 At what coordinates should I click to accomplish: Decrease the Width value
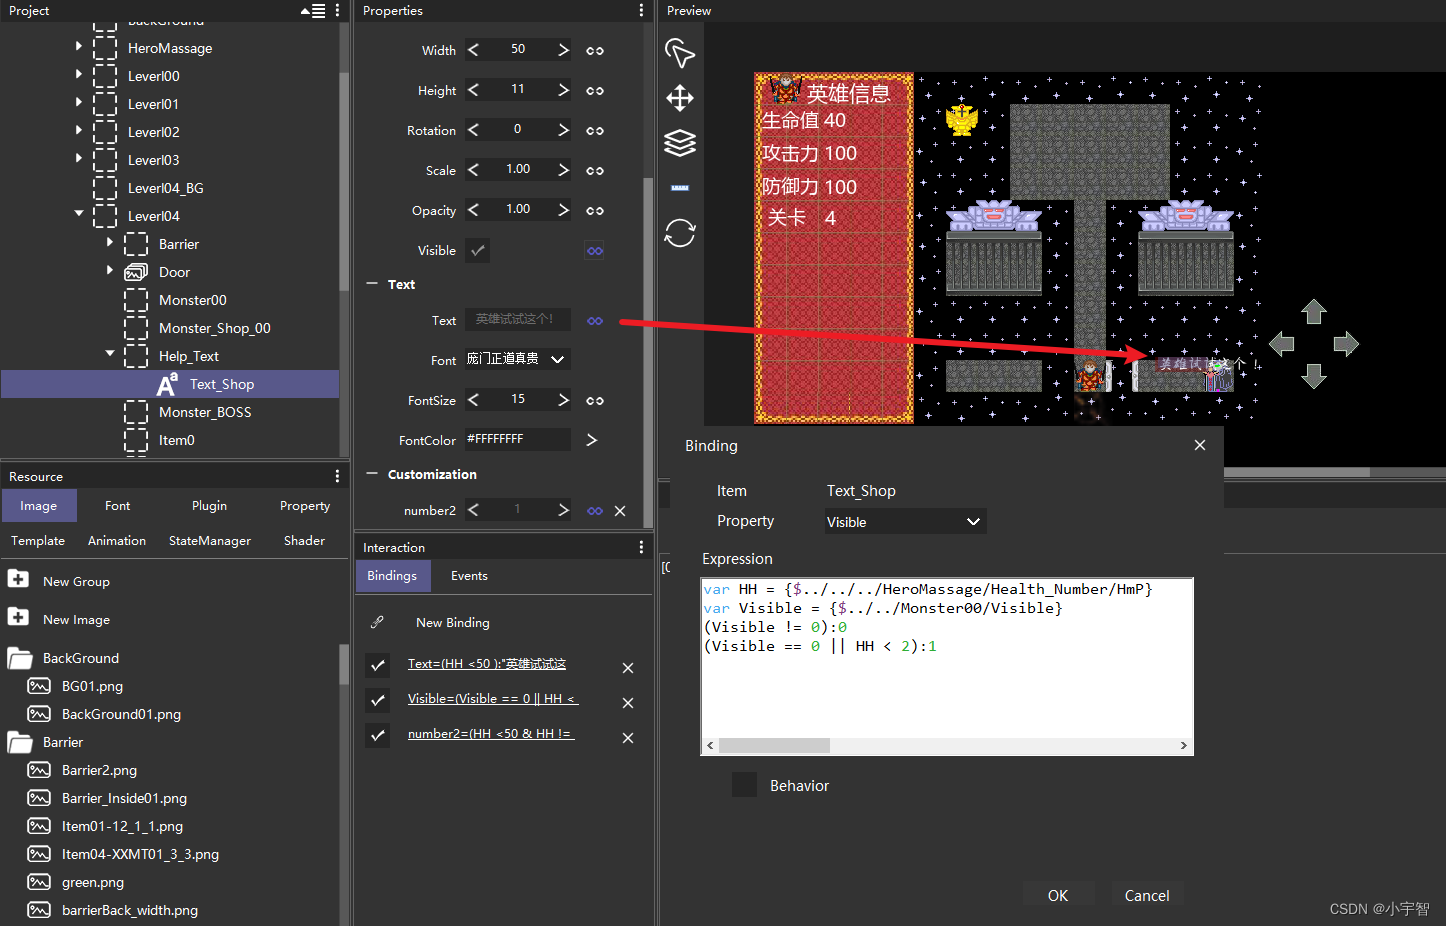474,50
